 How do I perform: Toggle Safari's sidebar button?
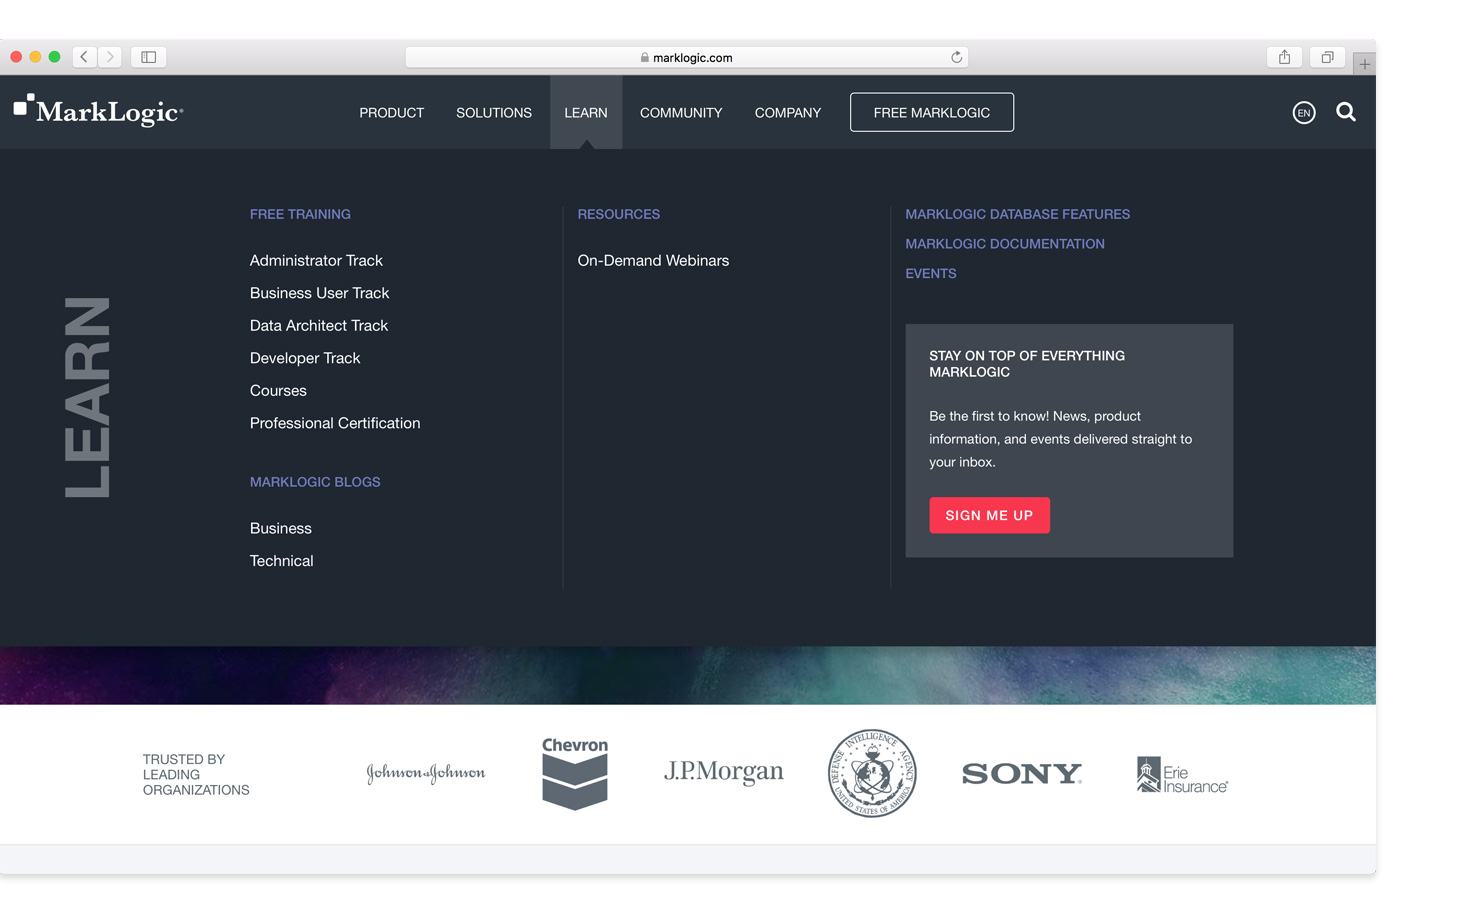pos(148,57)
